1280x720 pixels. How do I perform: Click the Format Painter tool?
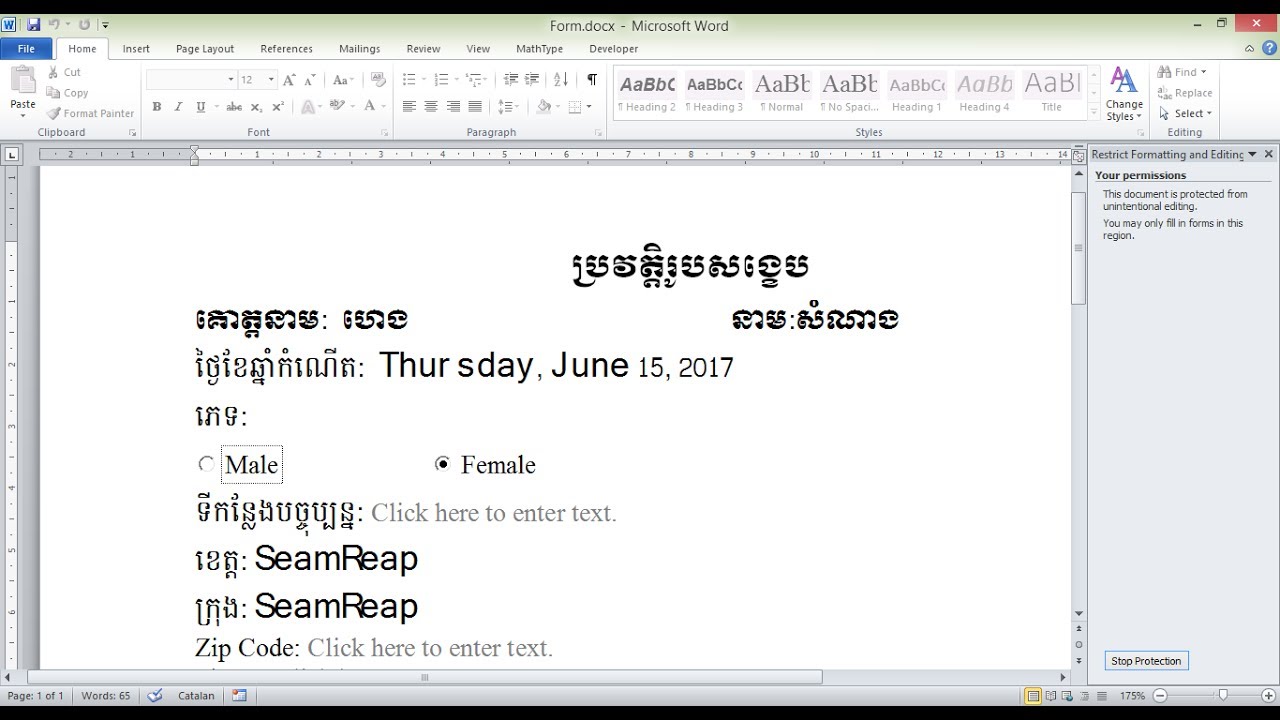(x=90, y=114)
